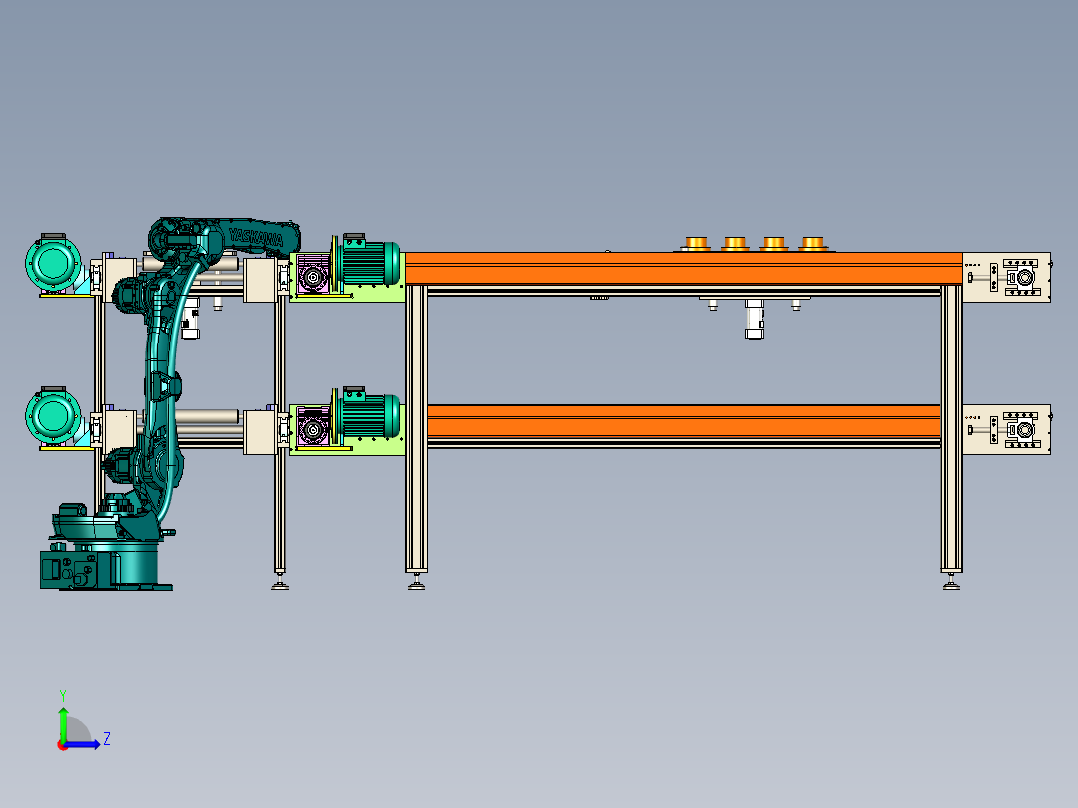Viewport: 1078px width, 808px height.
Task: Select the robot's base pedestal
Action: coord(106,565)
